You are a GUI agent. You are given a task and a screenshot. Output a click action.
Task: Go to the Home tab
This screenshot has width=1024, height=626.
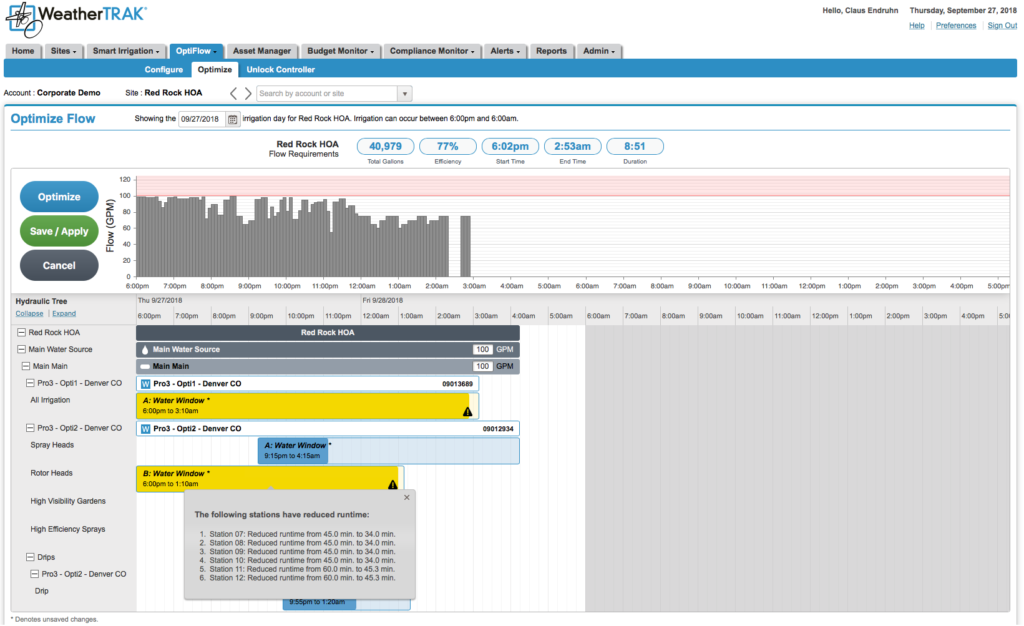point(23,51)
